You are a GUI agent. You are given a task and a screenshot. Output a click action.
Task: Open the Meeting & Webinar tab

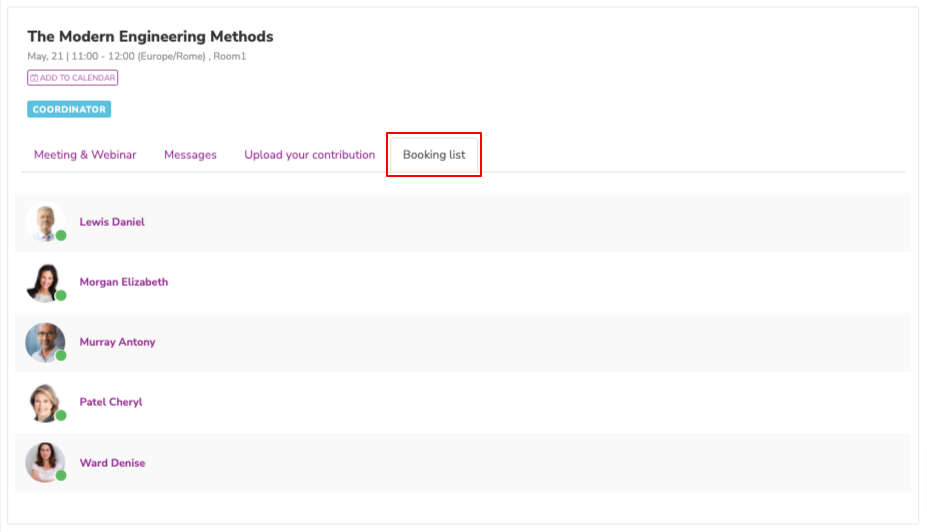click(x=85, y=155)
